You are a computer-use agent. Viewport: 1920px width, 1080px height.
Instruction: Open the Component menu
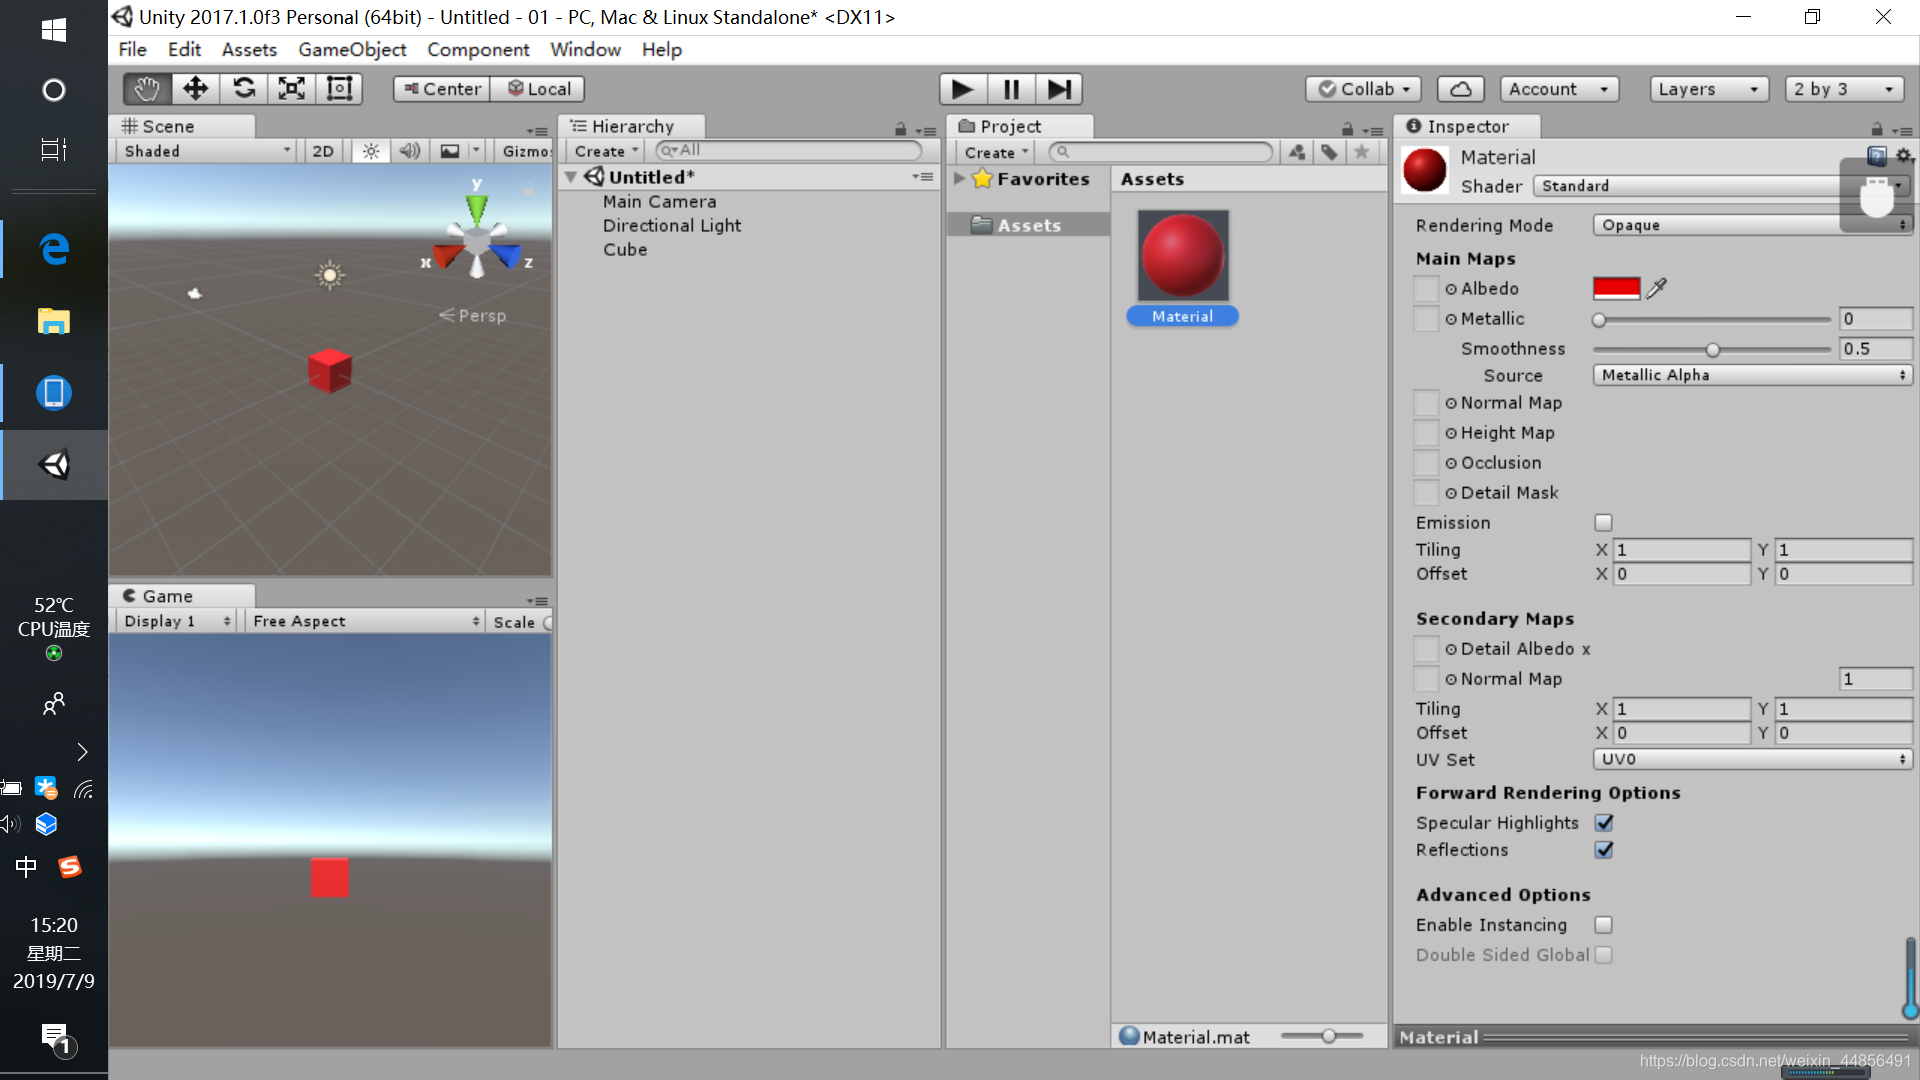(x=478, y=49)
